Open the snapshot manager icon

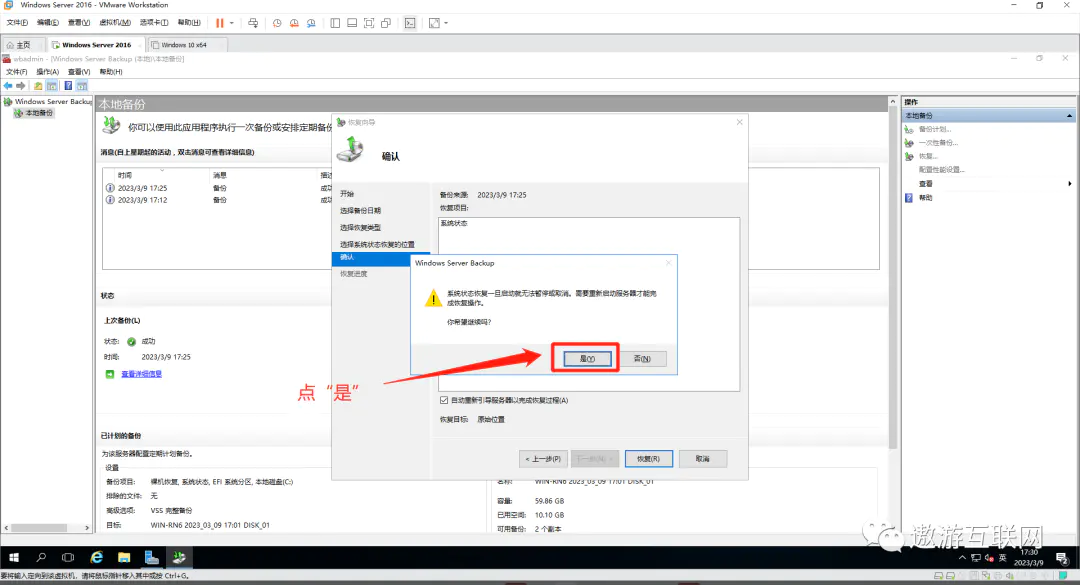pyautogui.click(x=311, y=23)
